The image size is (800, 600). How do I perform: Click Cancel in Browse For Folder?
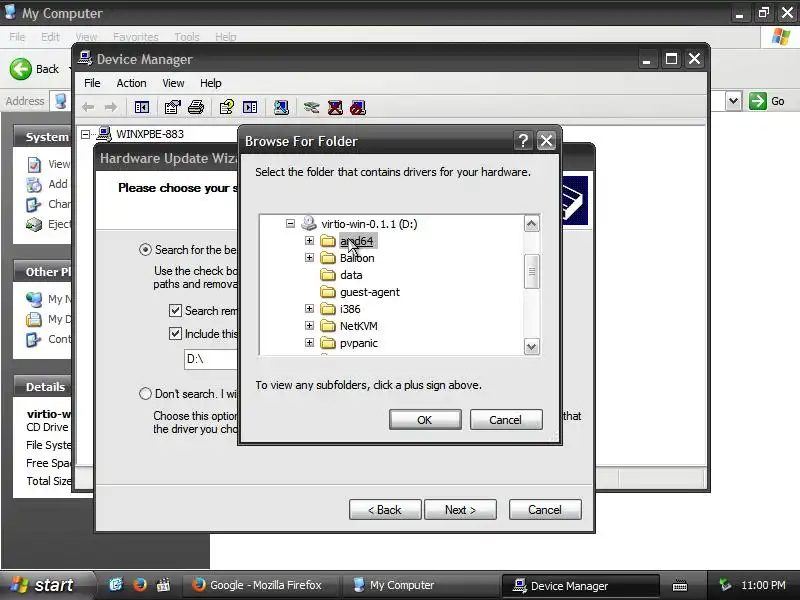506,419
